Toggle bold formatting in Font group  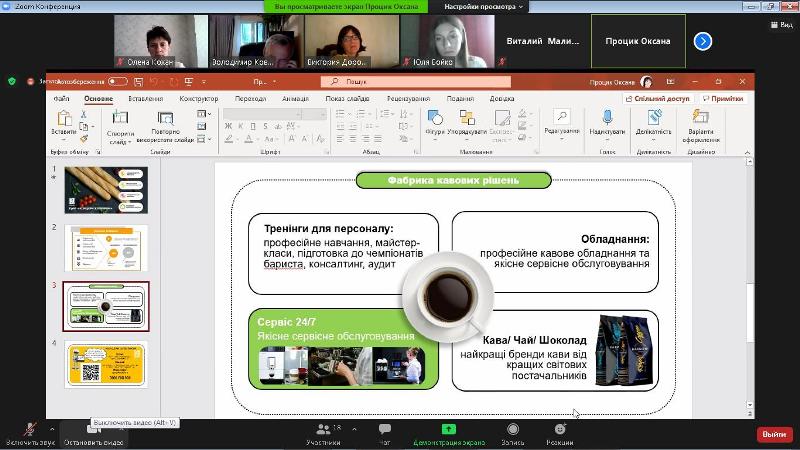pos(228,126)
